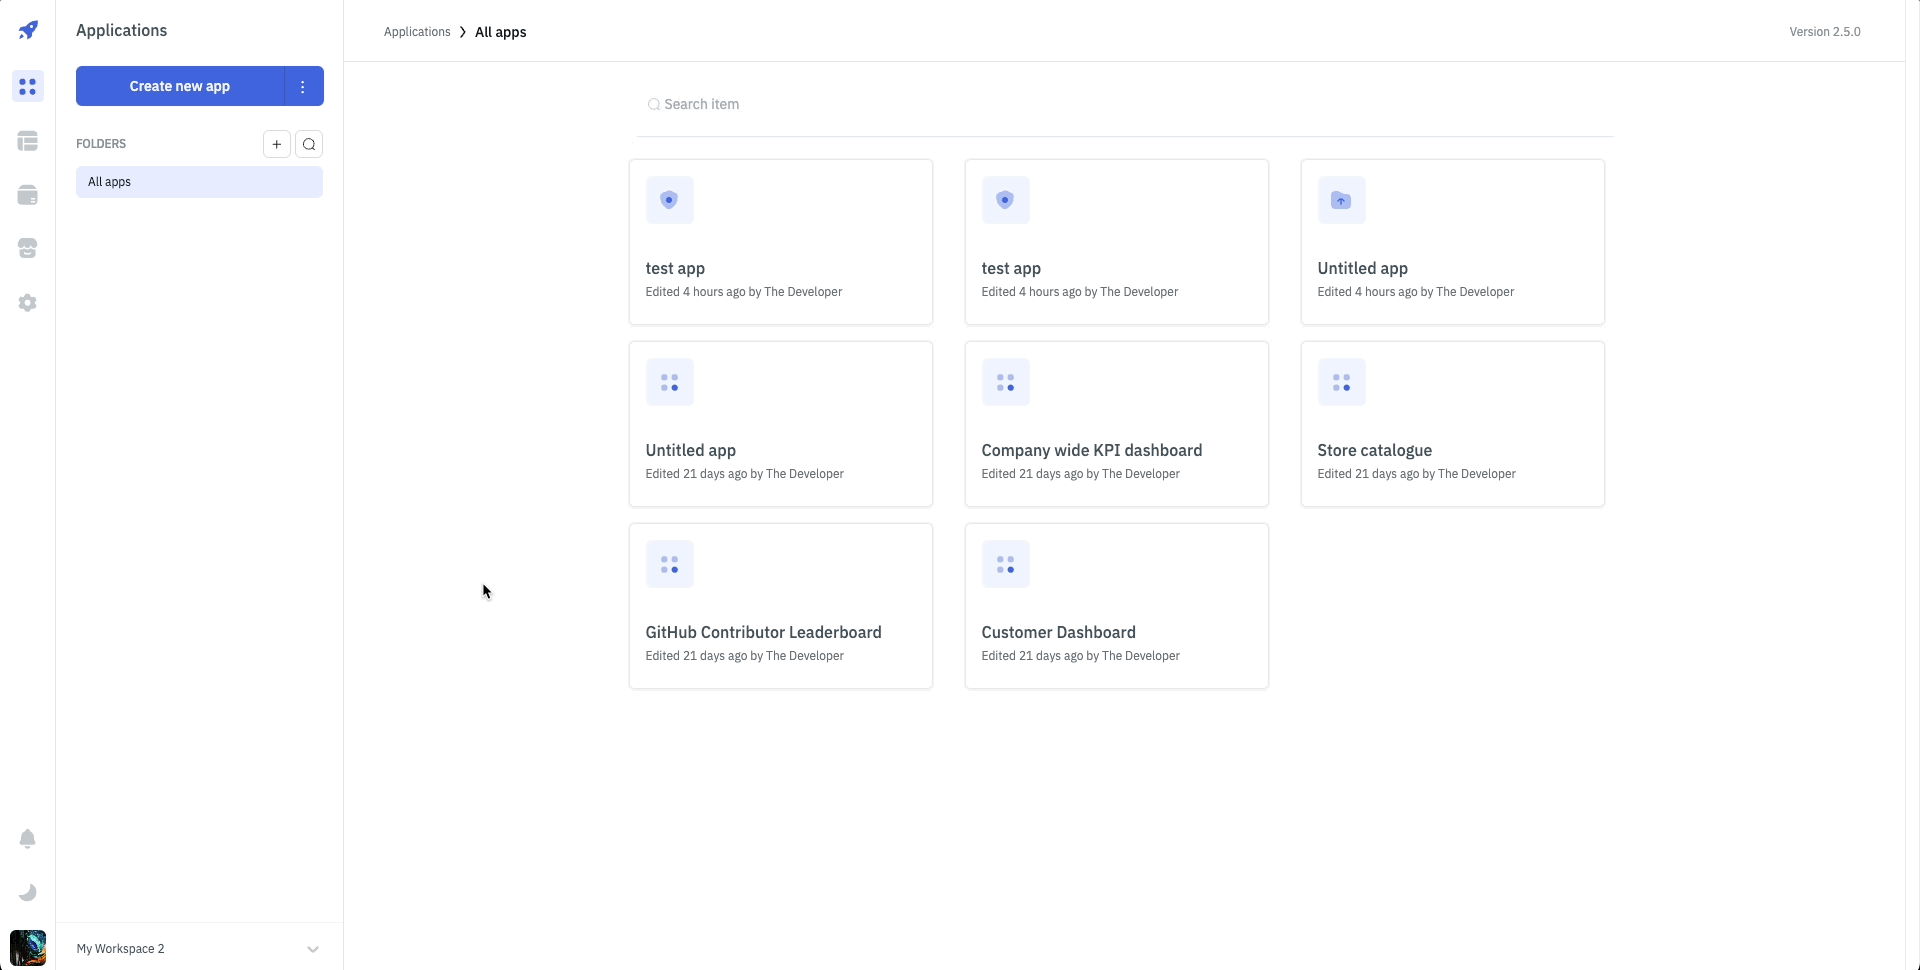Image resolution: width=1920 pixels, height=970 pixels.
Task: Open the Apps dashboard sidebar icon
Action: pos(28,87)
